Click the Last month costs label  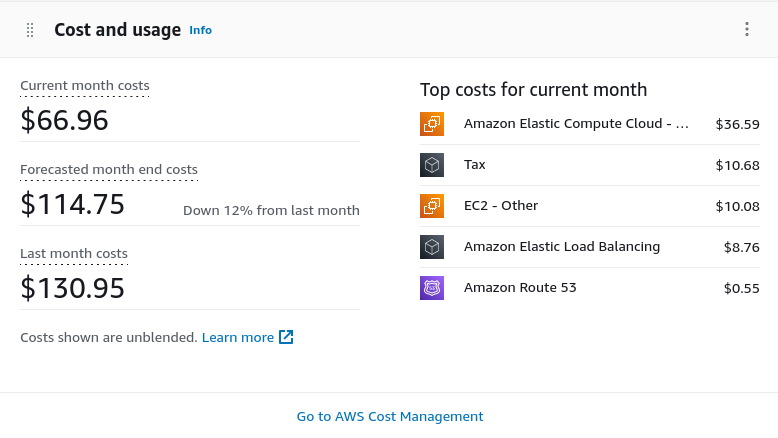(x=74, y=253)
